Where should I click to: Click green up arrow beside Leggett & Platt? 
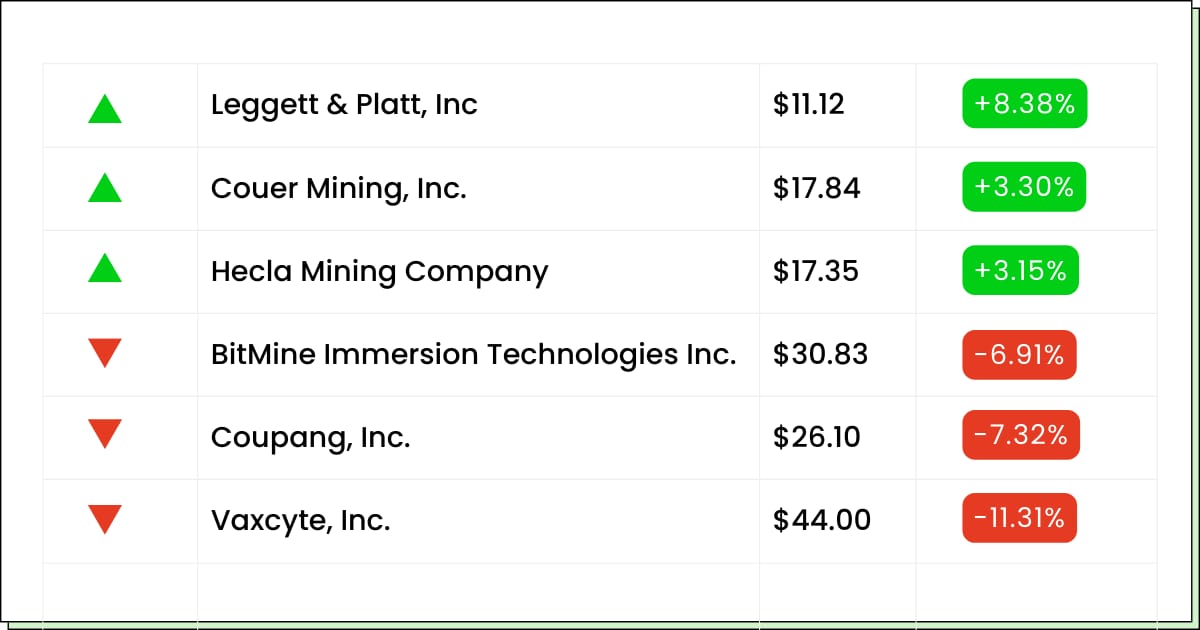coord(105,108)
